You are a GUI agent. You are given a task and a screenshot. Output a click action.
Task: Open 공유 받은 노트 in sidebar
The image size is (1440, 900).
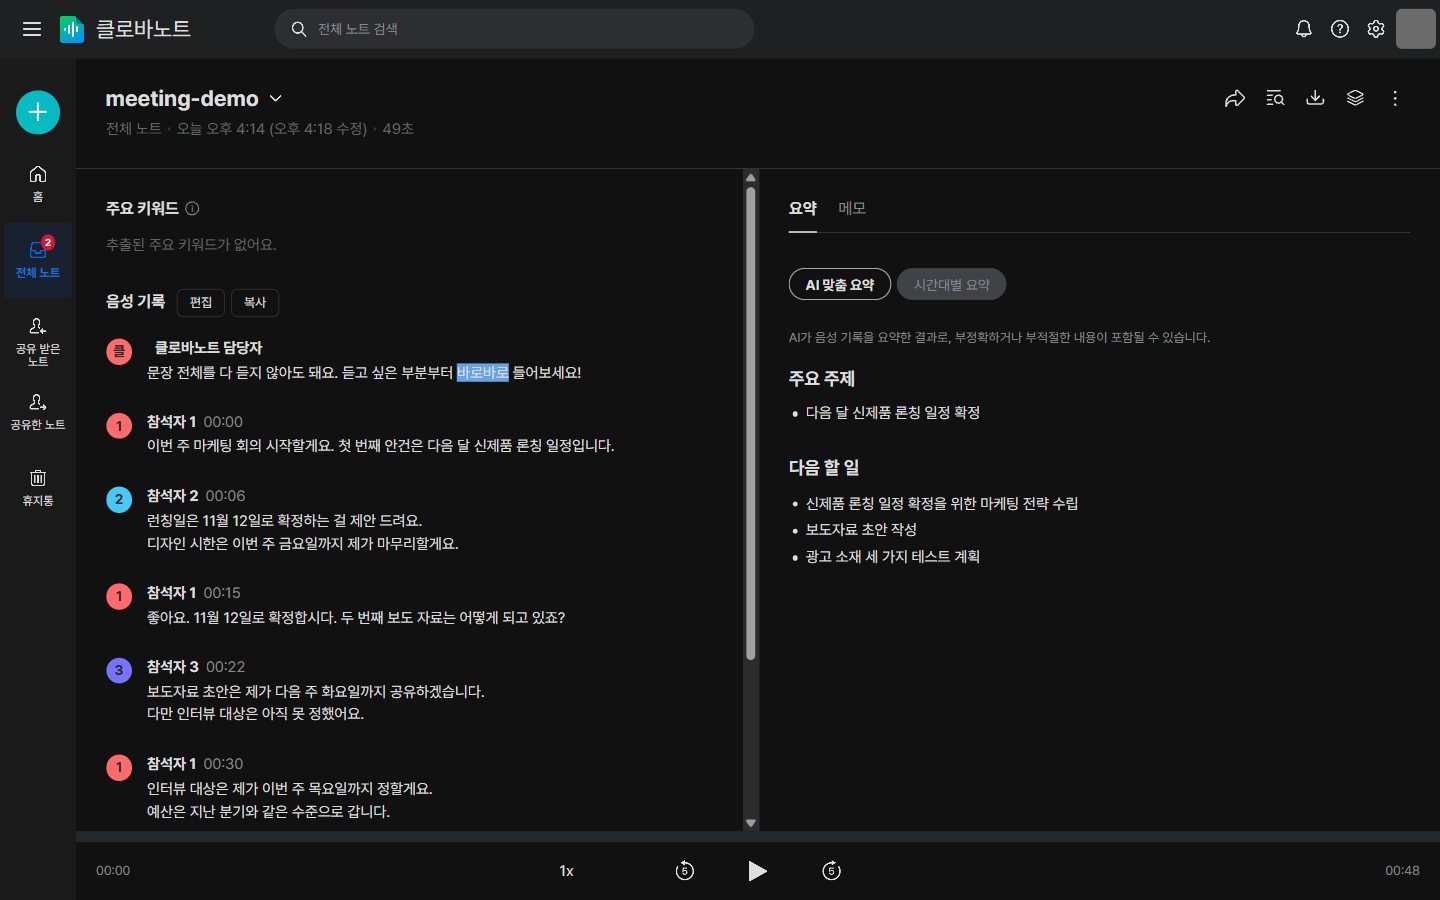point(38,340)
